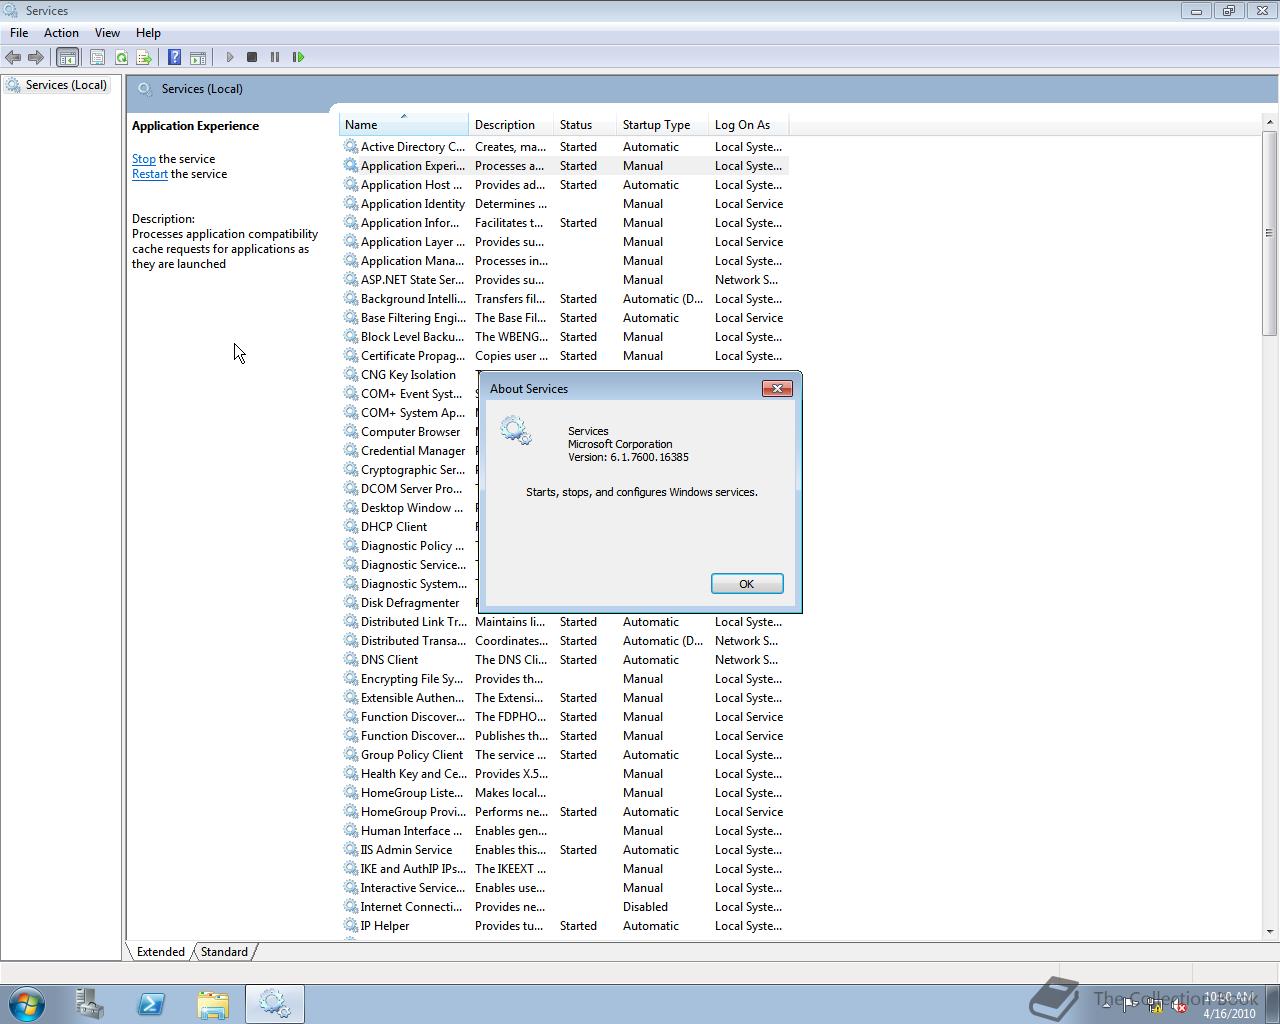Click the volume speaker tray icon
This screenshot has width=1280, height=1024.
[x=1179, y=1007]
